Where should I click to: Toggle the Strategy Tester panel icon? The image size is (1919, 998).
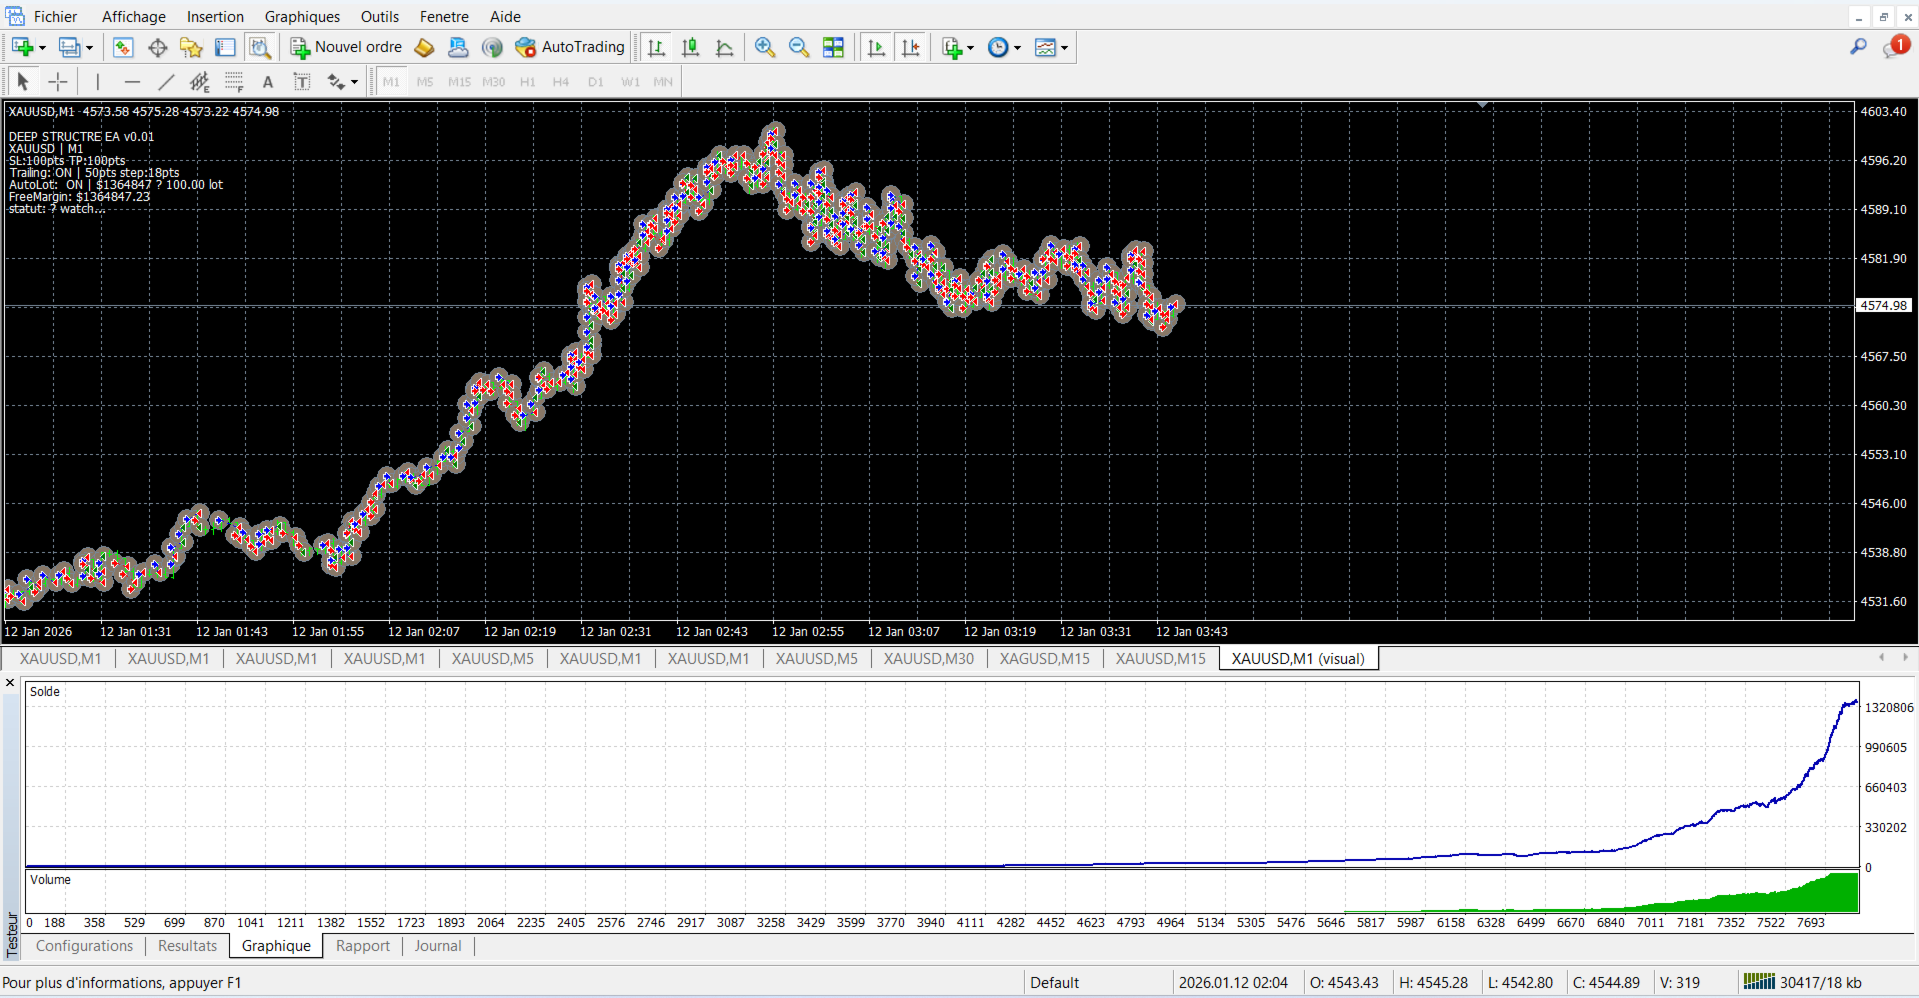pyautogui.click(x=259, y=47)
